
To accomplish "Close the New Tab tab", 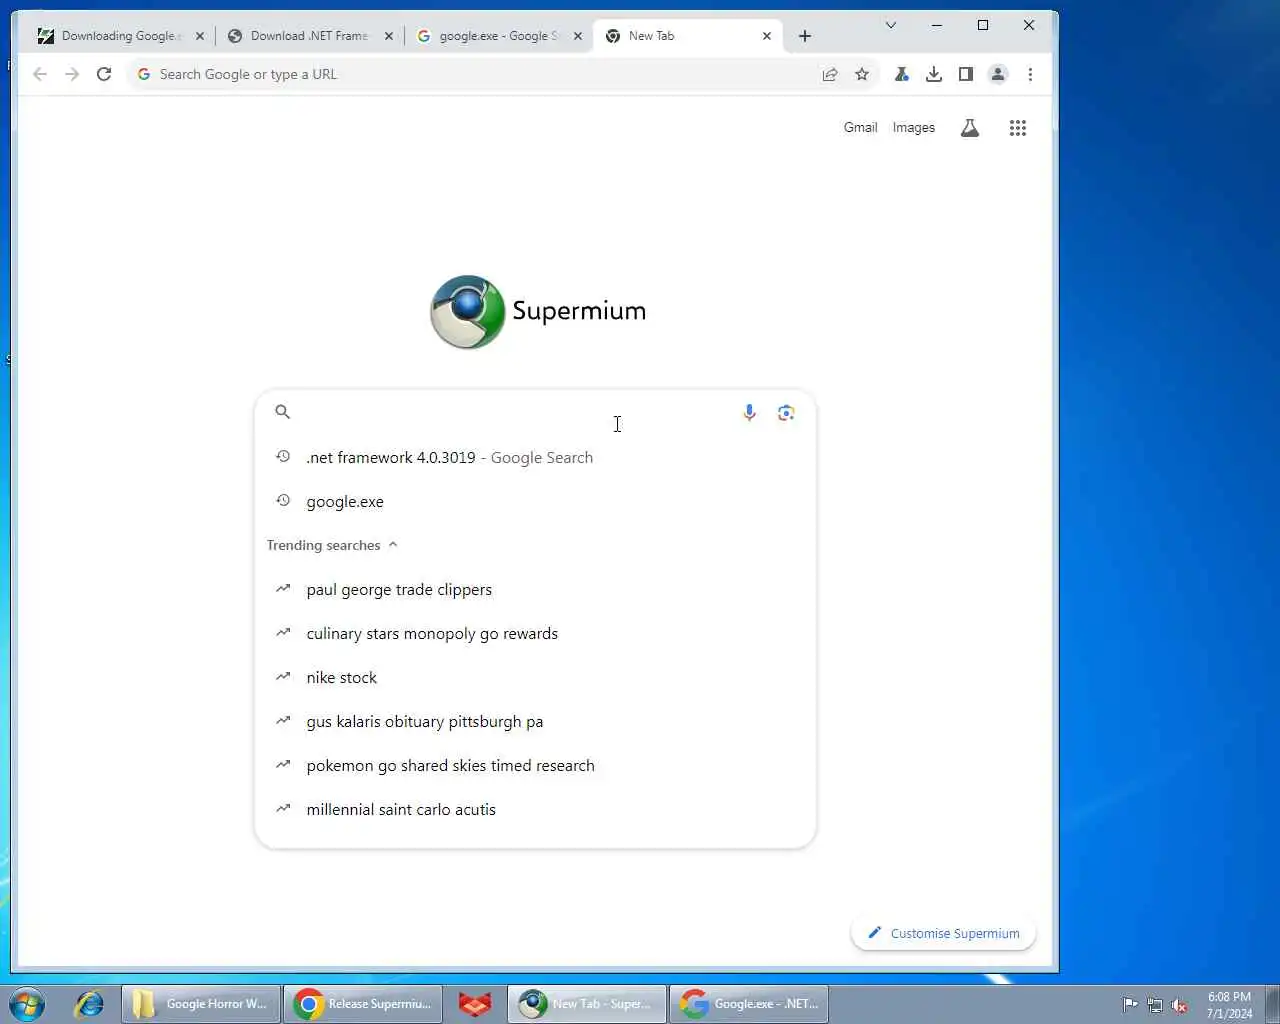I will point(767,36).
